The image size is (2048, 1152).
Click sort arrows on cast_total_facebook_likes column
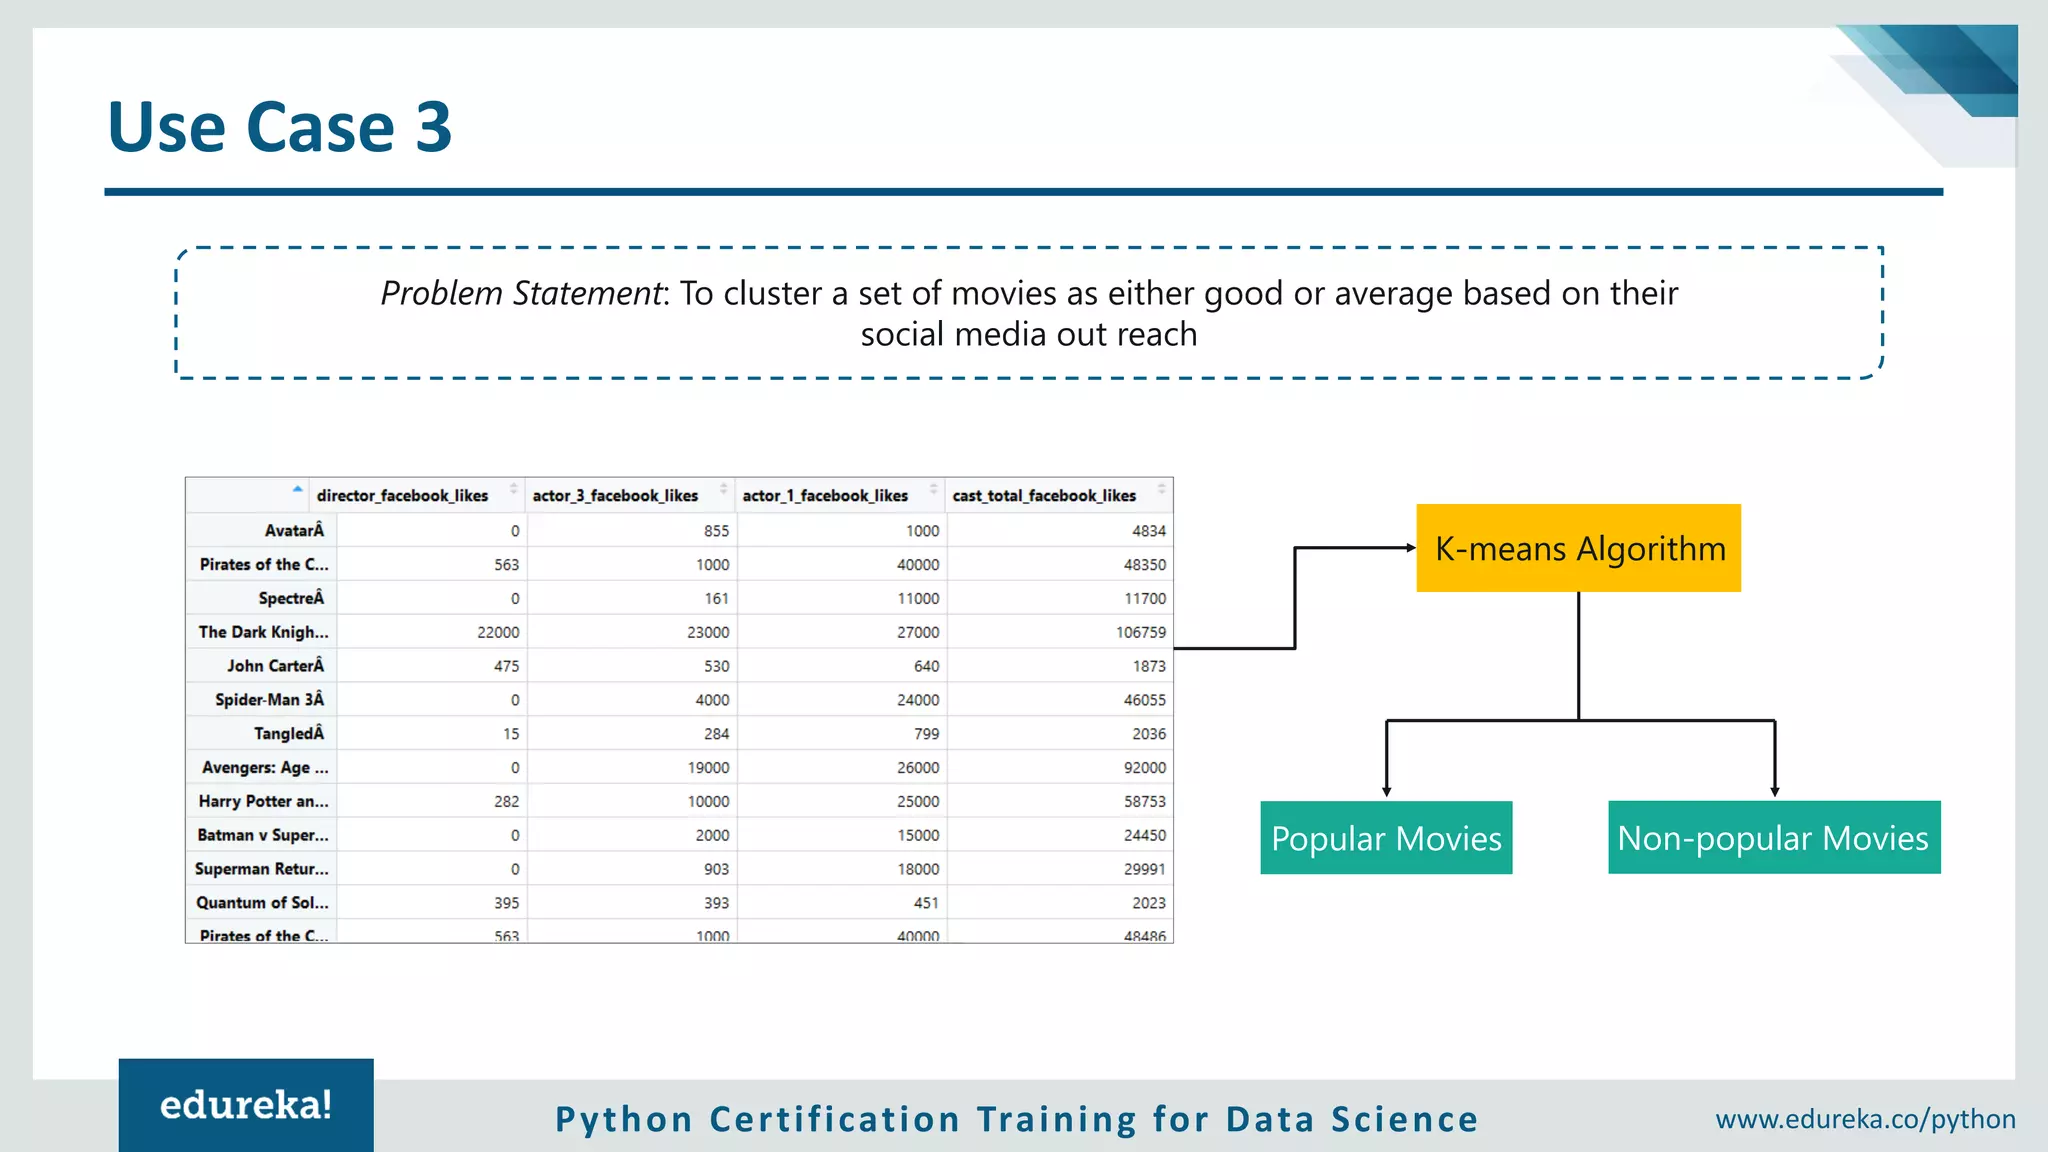[1161, 490]
